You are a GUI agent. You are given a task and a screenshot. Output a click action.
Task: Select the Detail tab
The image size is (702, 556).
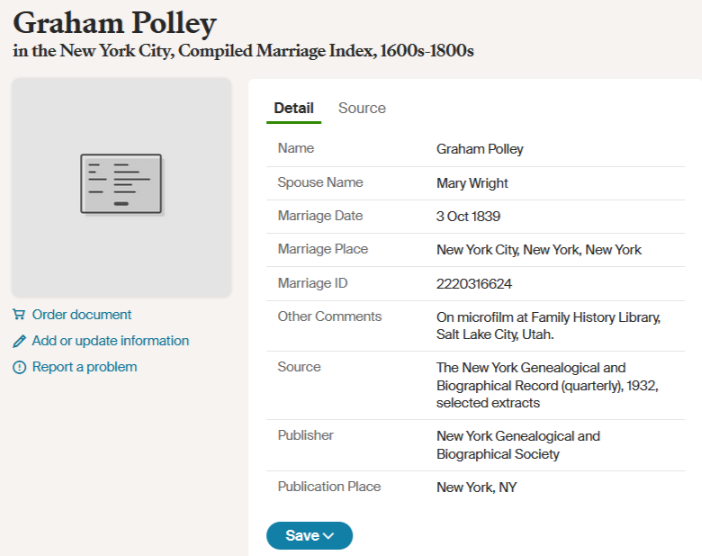click(294, 108)
